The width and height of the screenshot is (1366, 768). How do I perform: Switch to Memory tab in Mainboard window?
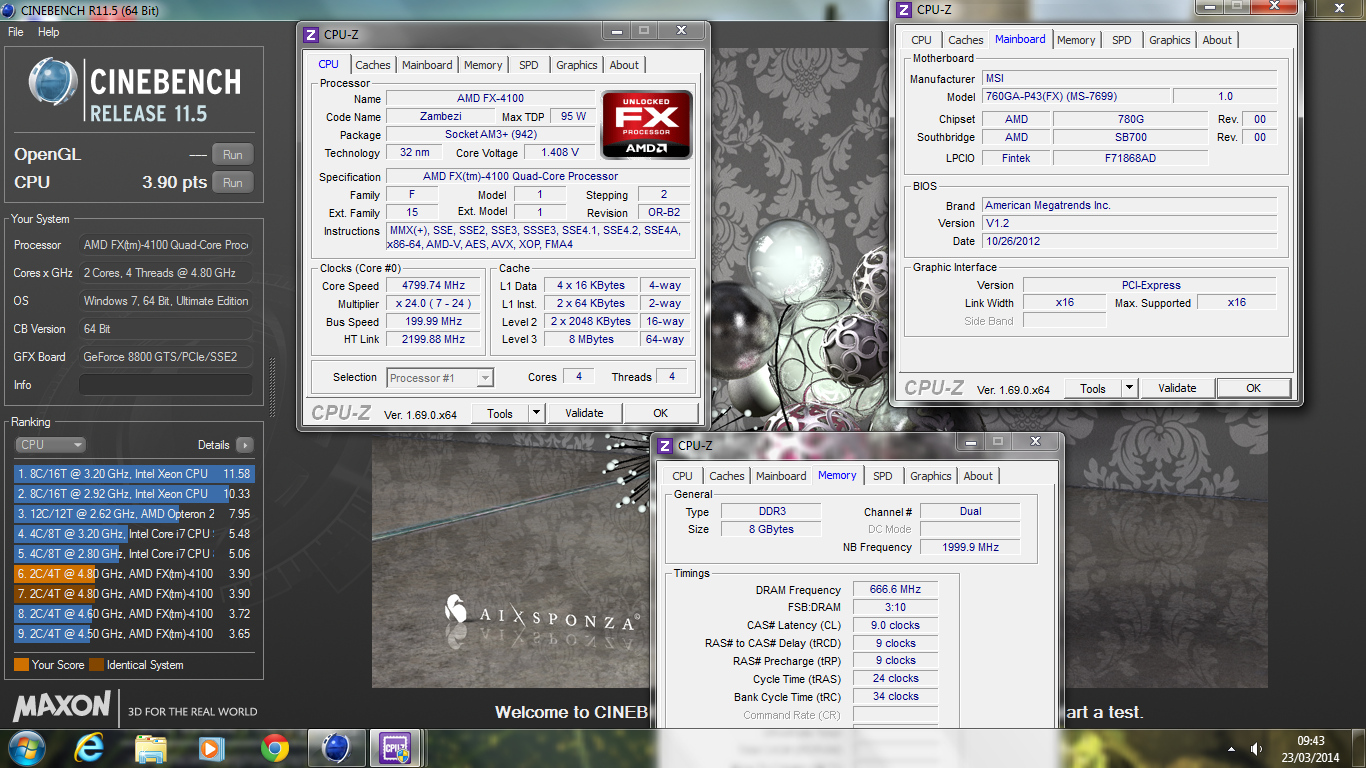(1076, 40)
